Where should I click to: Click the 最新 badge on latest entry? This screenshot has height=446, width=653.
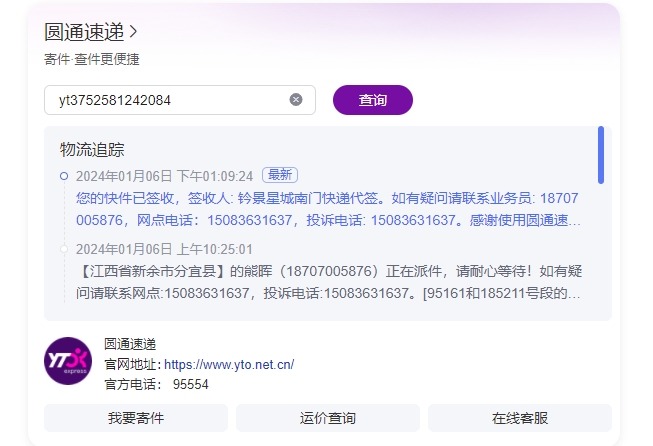pyautogui.click(x=280, y=175)
